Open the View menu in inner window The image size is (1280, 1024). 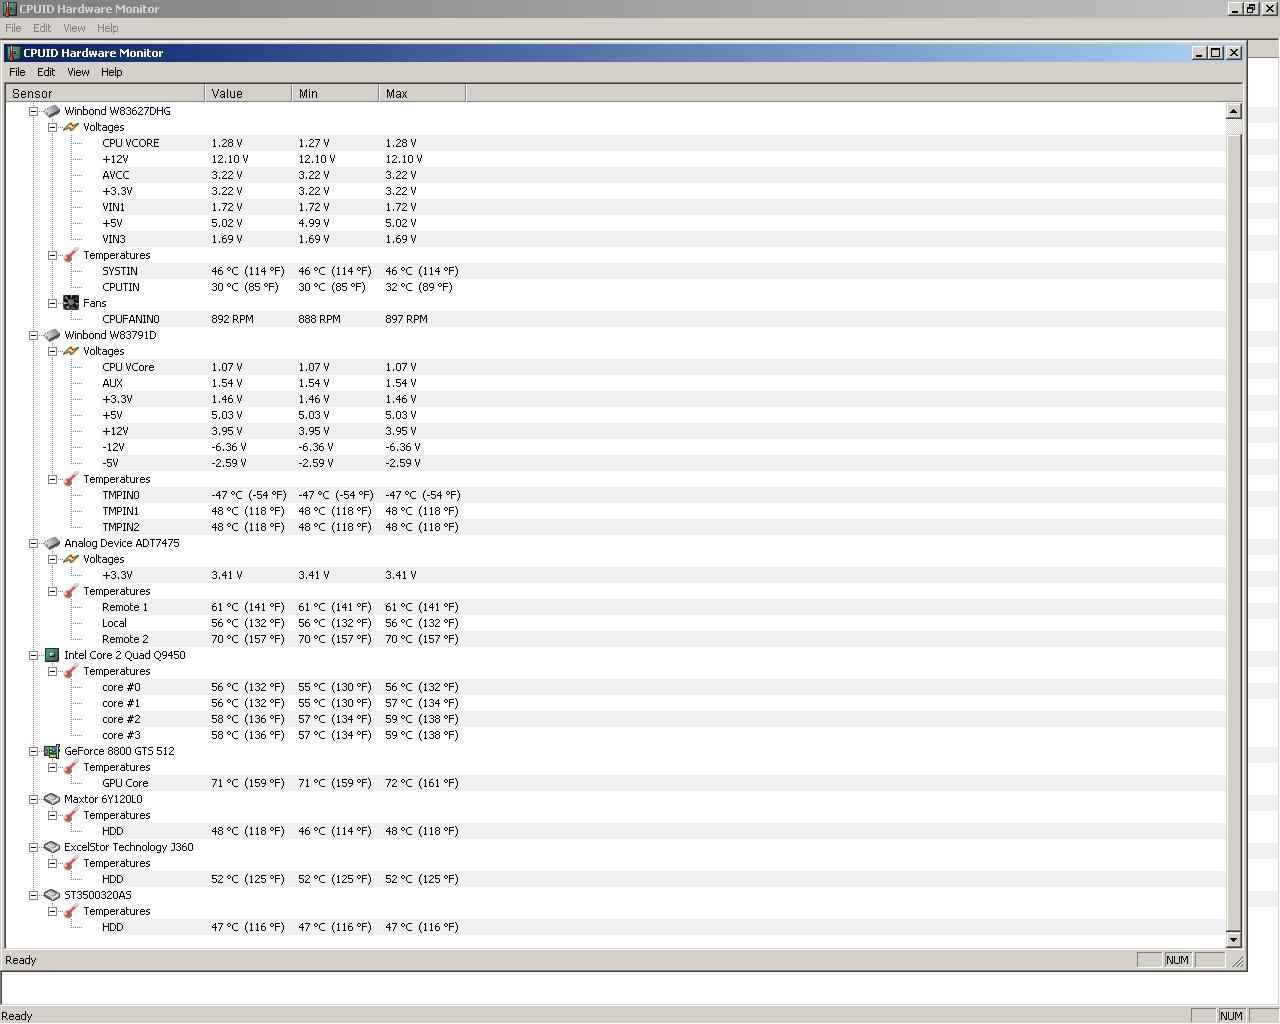pos(78,72)
